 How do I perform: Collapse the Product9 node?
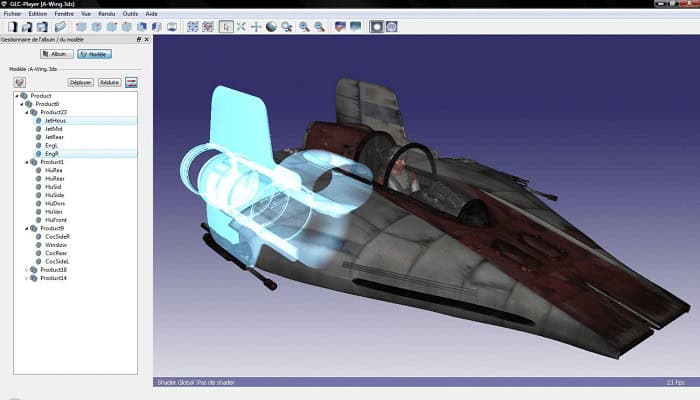click(27, 229)
